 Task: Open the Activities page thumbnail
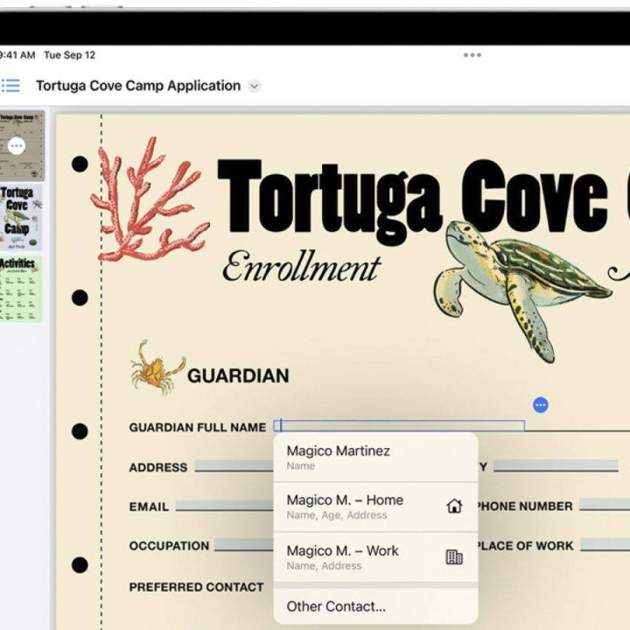21,289
